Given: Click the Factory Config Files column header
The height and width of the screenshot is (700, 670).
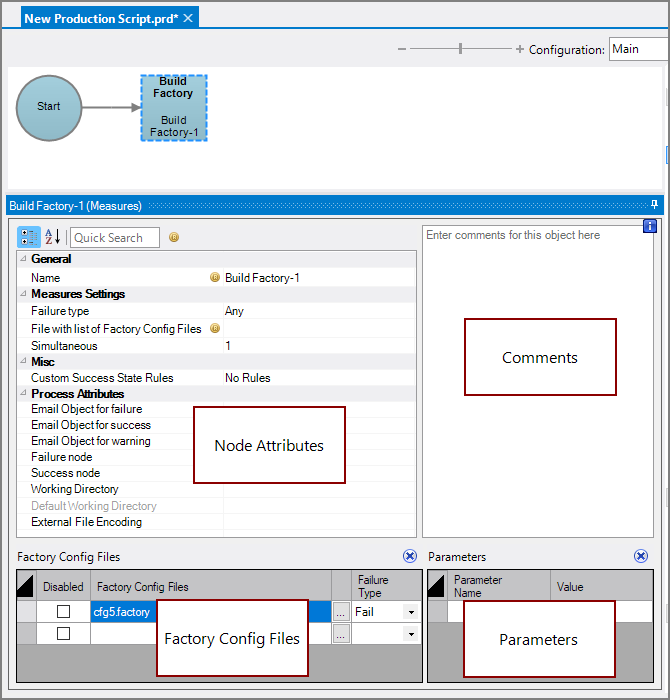Looking at the screenshot, I should click(x=211, y=586).
